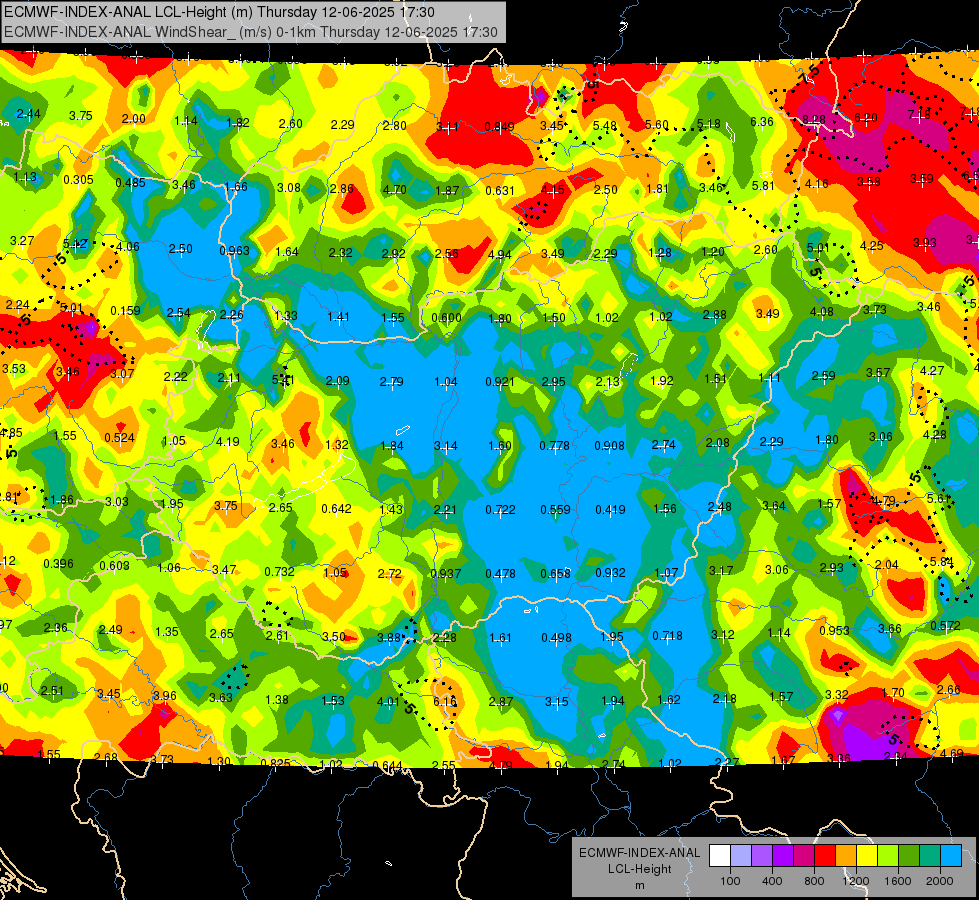Click the legend label 800

pos(814,881)
